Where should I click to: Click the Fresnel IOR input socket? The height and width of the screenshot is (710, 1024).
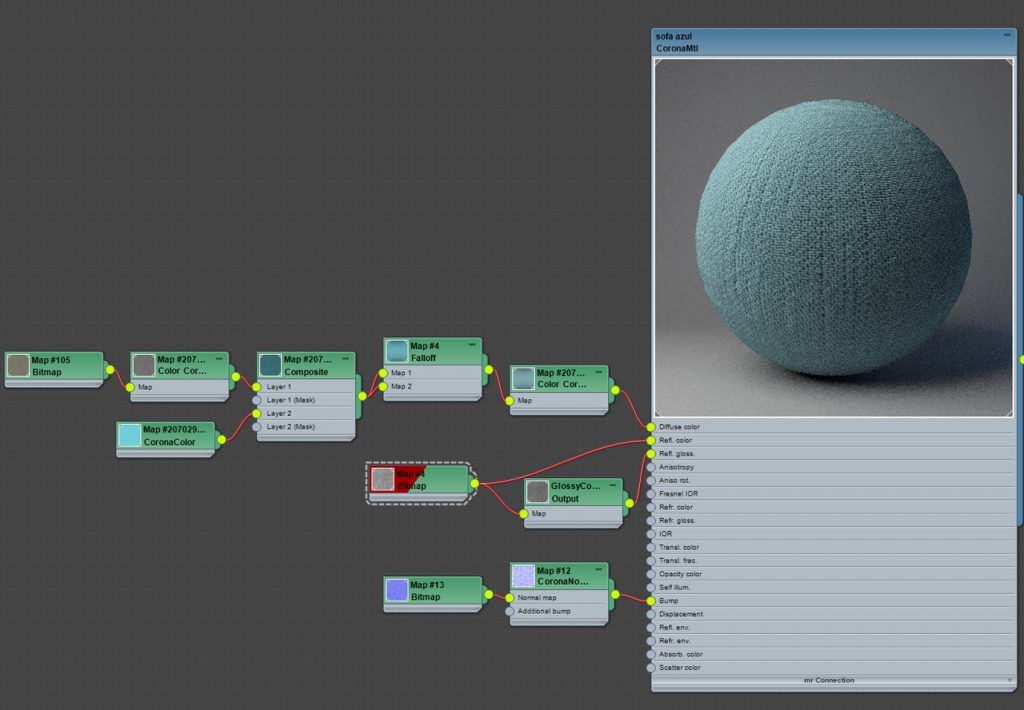point(650,494)
